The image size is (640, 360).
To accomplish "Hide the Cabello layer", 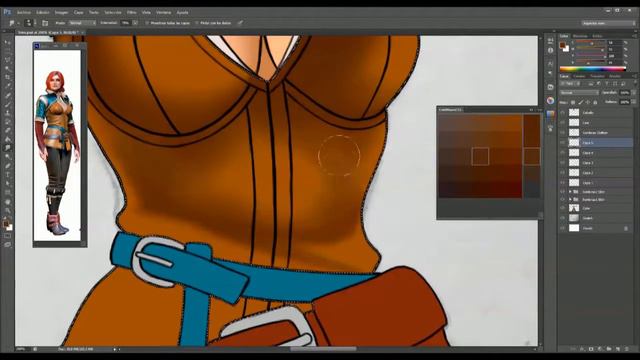I will point(563,112).
